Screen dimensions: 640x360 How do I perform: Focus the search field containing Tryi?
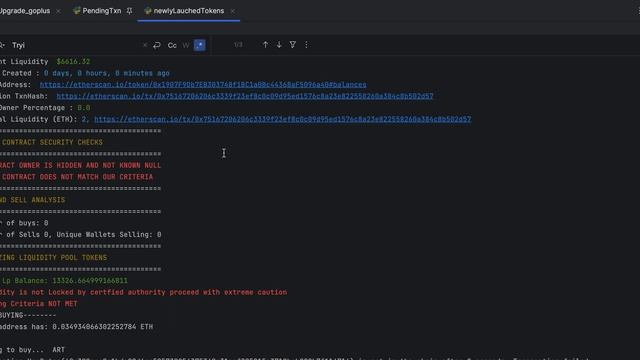[76, 45]
